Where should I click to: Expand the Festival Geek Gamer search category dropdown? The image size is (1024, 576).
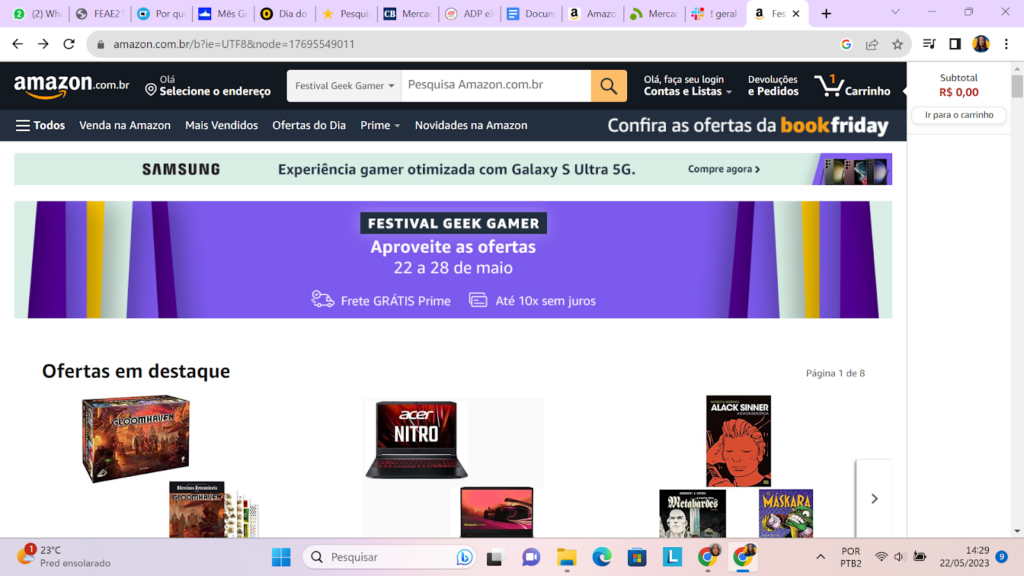[x=344, y=86]
